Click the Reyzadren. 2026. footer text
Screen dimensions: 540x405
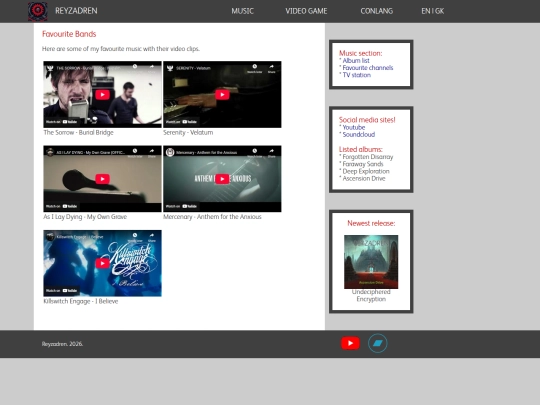coord(62,344)
